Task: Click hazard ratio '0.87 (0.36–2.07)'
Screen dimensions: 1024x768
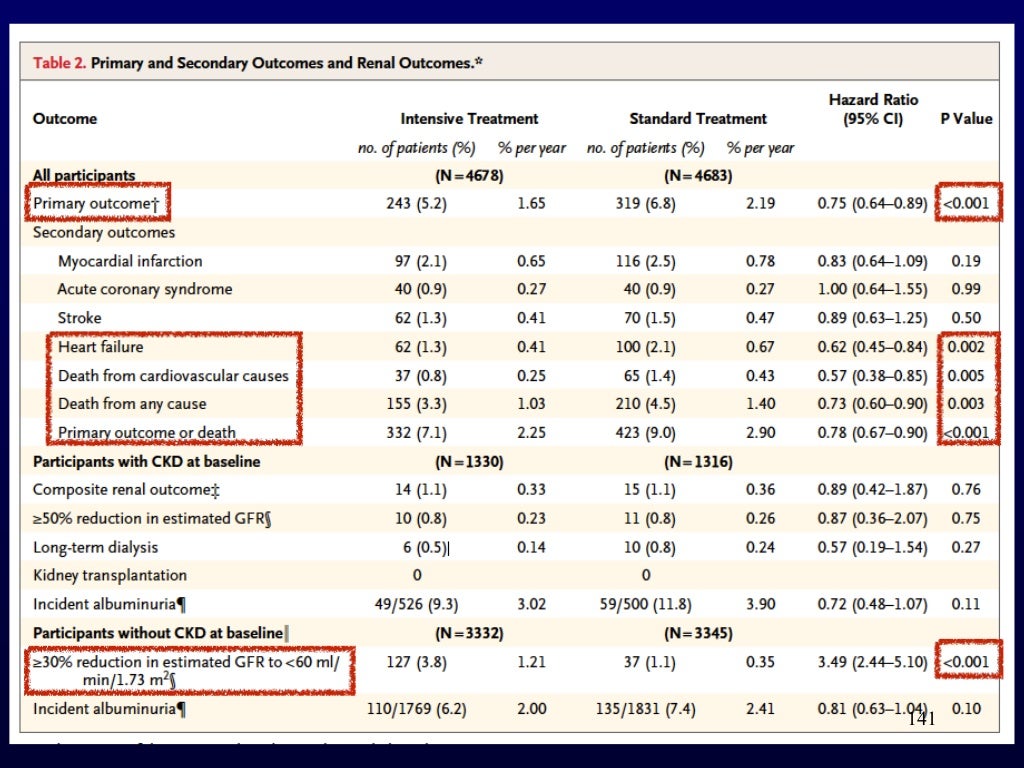Action: (872, 519)
